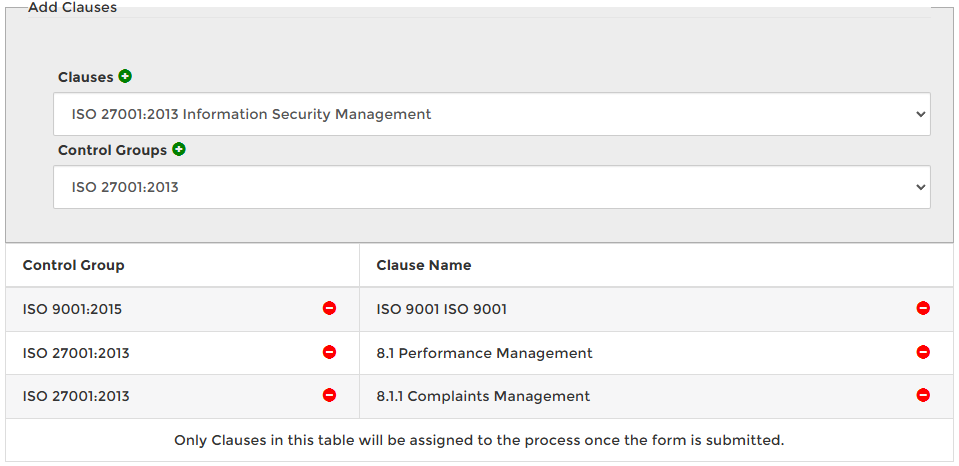Delete the ISO 9001 ISO 9001 clause

coord(923,308)
